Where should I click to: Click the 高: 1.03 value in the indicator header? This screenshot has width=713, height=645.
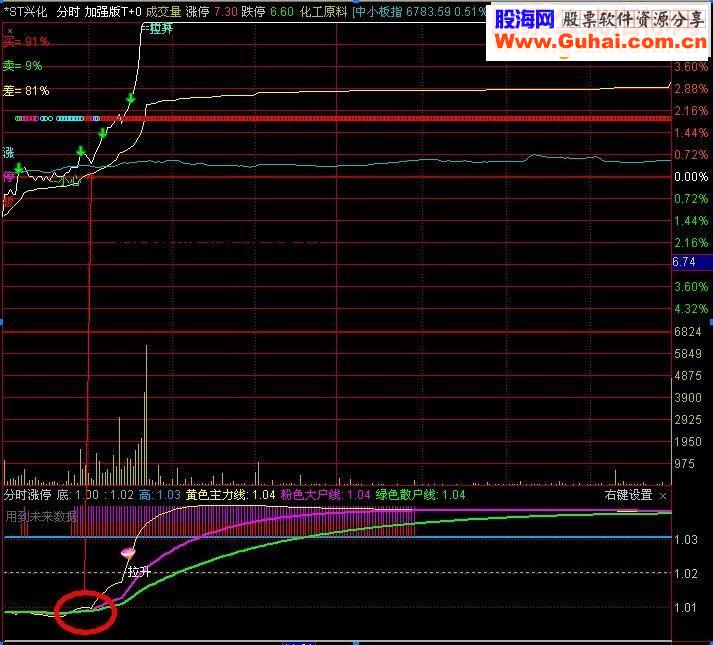[160, 495]
